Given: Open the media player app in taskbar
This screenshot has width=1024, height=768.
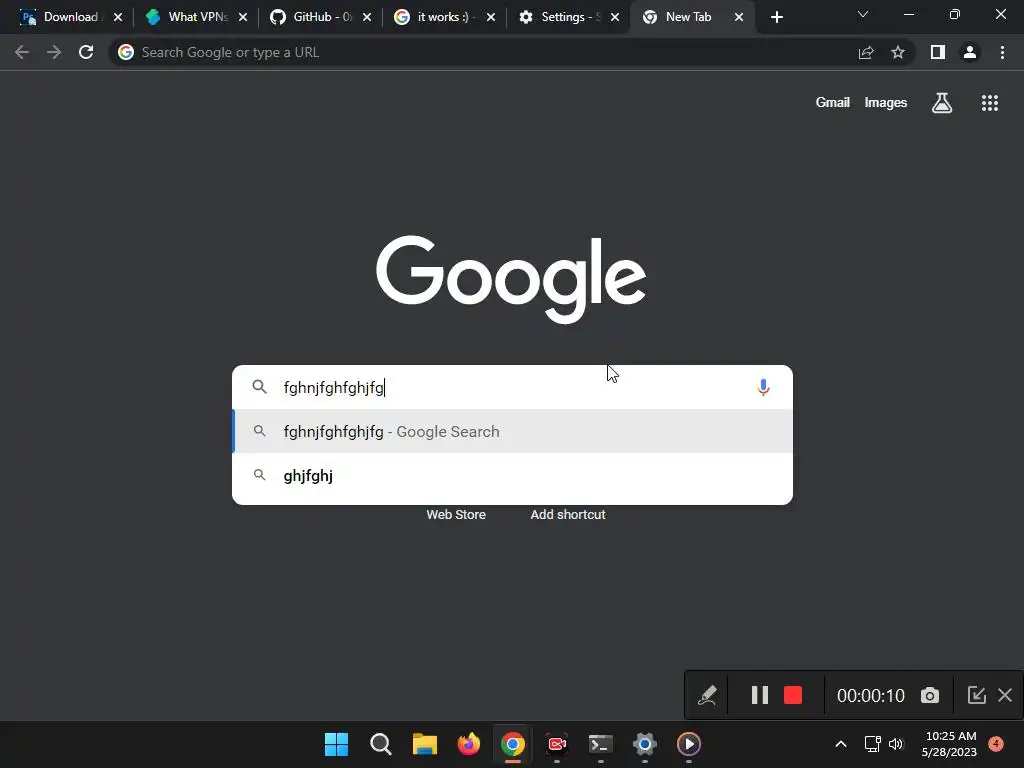Looking at the screenshot, I should [689, 744].
